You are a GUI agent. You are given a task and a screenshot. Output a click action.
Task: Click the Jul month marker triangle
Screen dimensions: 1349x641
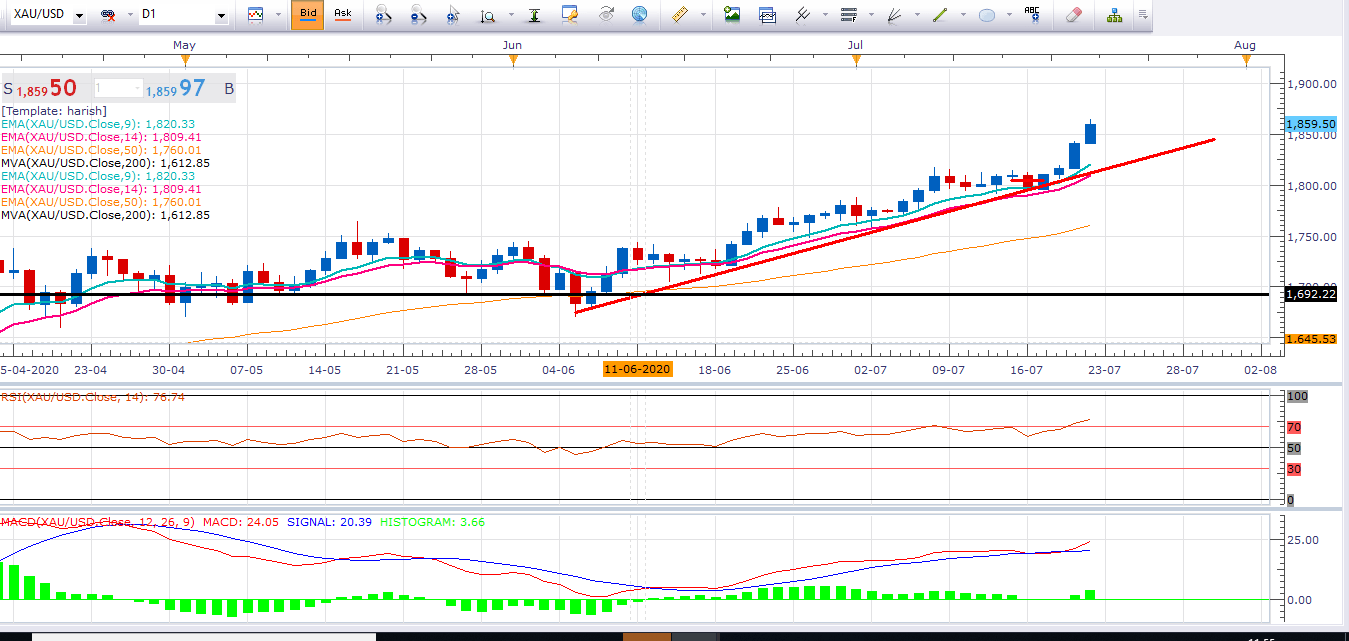coord(856,60)
